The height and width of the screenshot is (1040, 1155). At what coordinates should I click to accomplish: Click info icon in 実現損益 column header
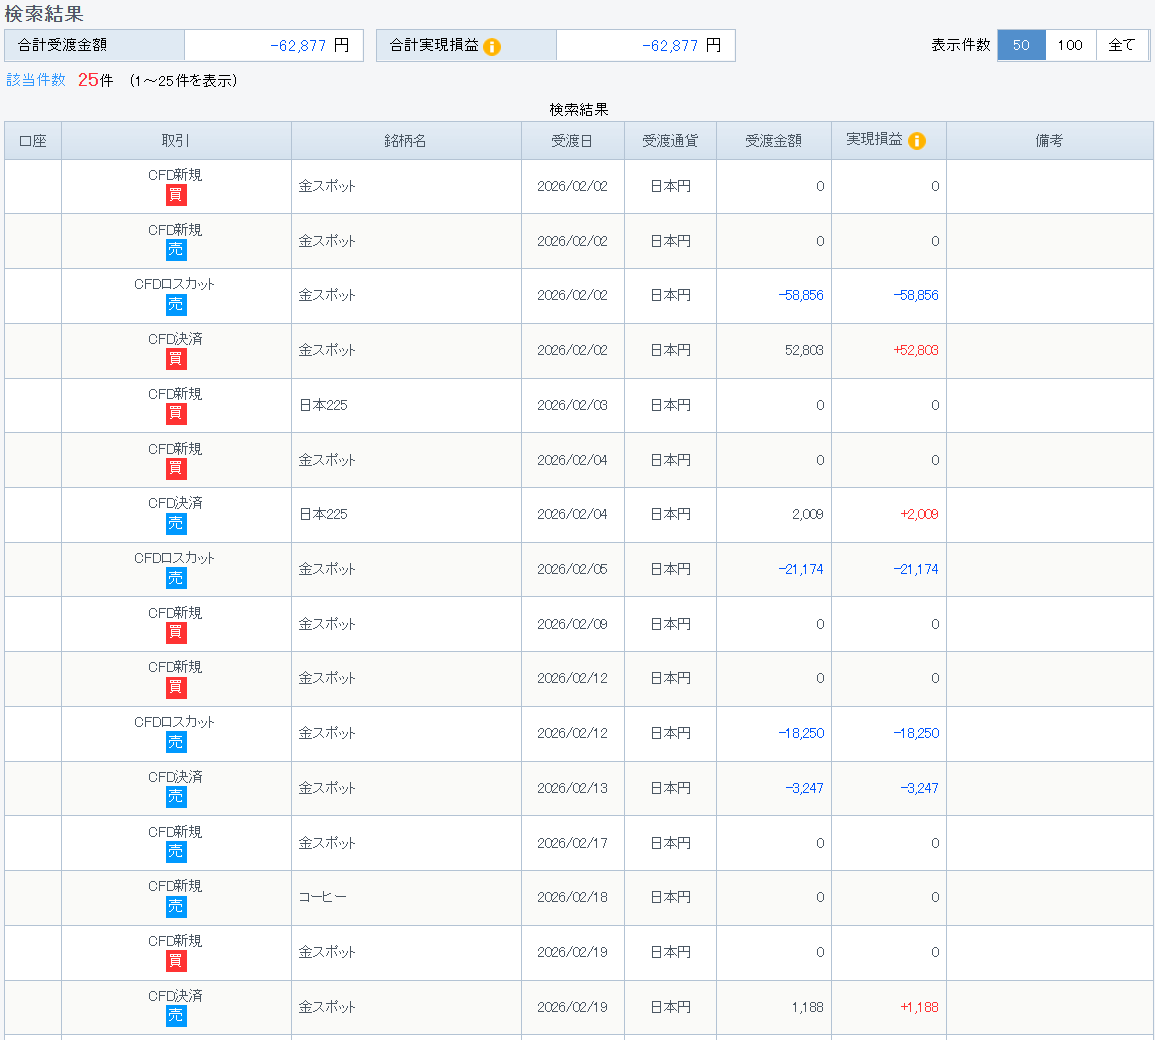[916, 141]
